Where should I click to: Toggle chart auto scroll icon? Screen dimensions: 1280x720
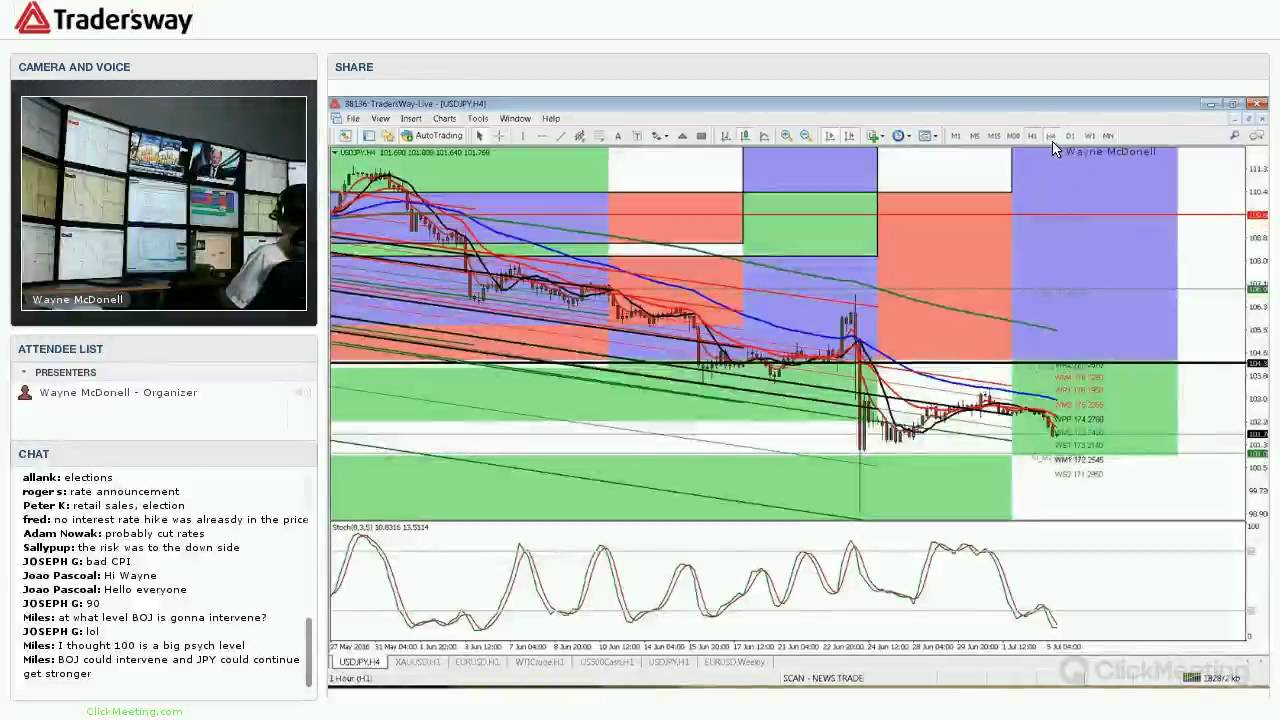point(830,136)
